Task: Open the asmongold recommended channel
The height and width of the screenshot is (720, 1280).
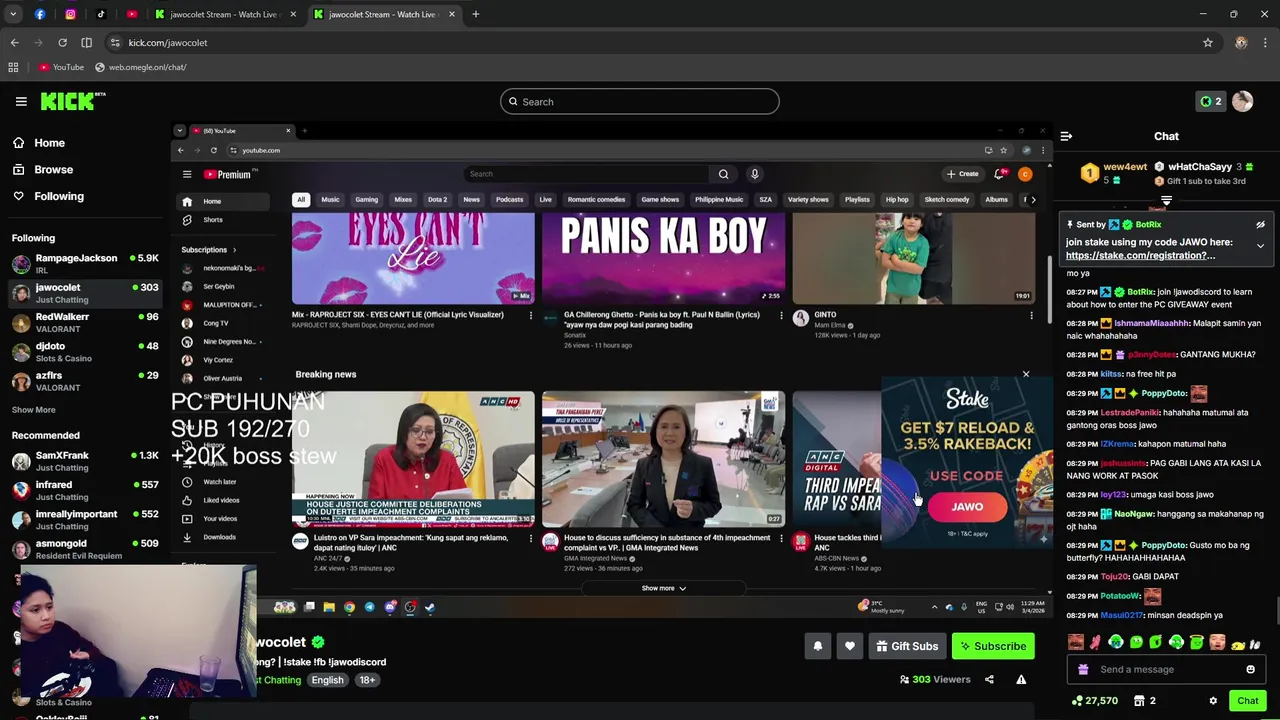Action: (85, 549)
